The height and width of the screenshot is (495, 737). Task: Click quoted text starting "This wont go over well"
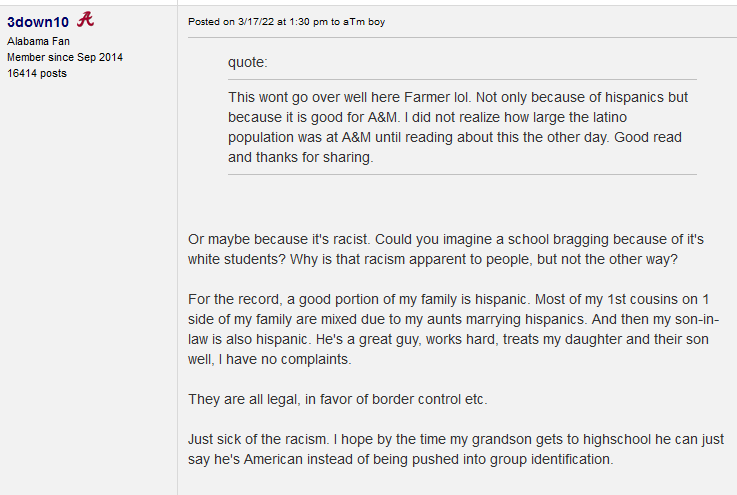[300, 97]
